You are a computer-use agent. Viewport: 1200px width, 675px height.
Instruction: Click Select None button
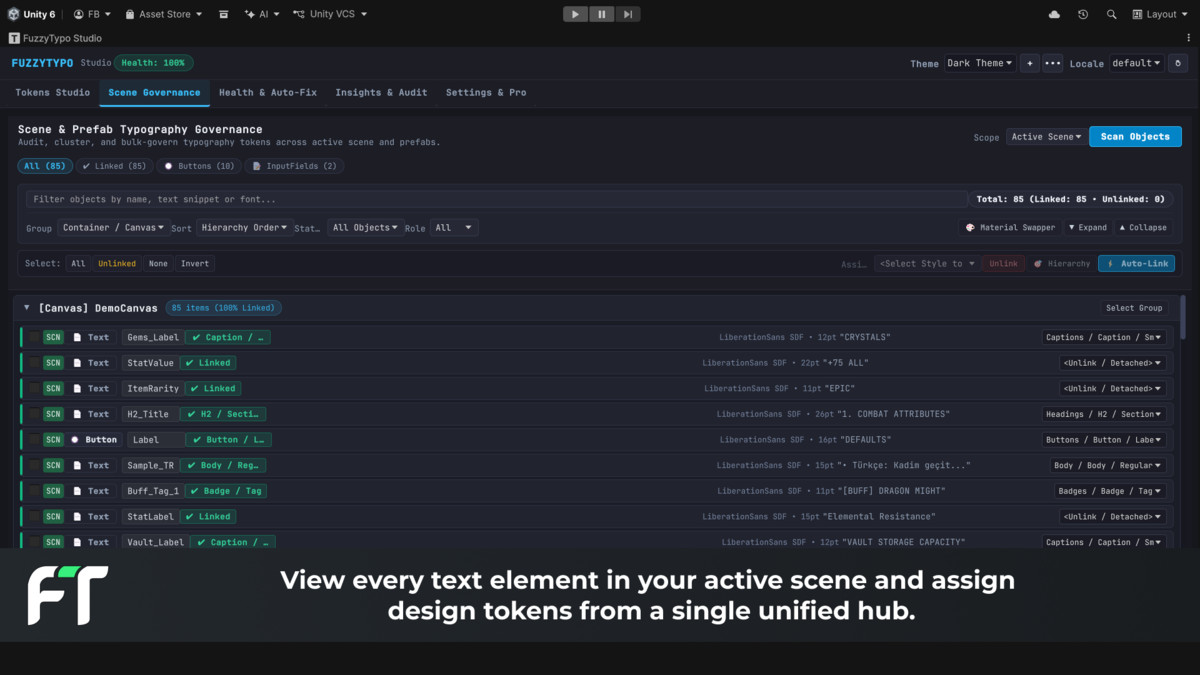click(158, 264)
